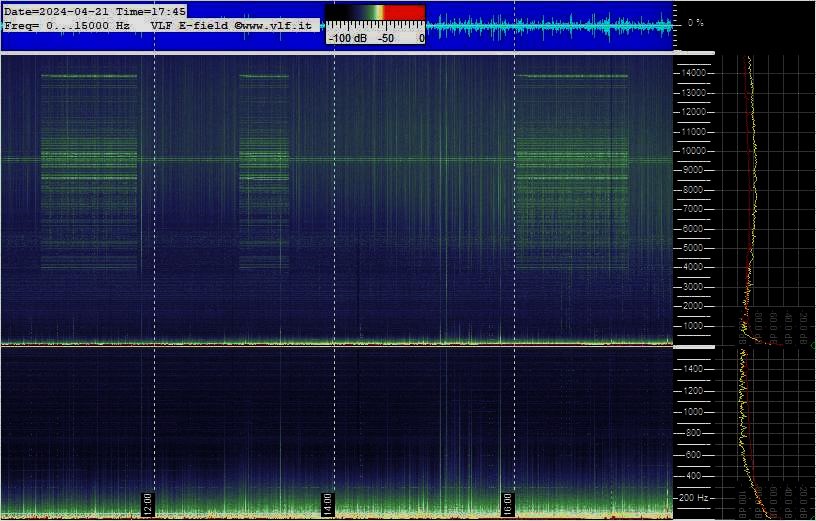Screen dimensions: 816x521
Task: Click the 14:00 time marker label
Action: point(327,505)
